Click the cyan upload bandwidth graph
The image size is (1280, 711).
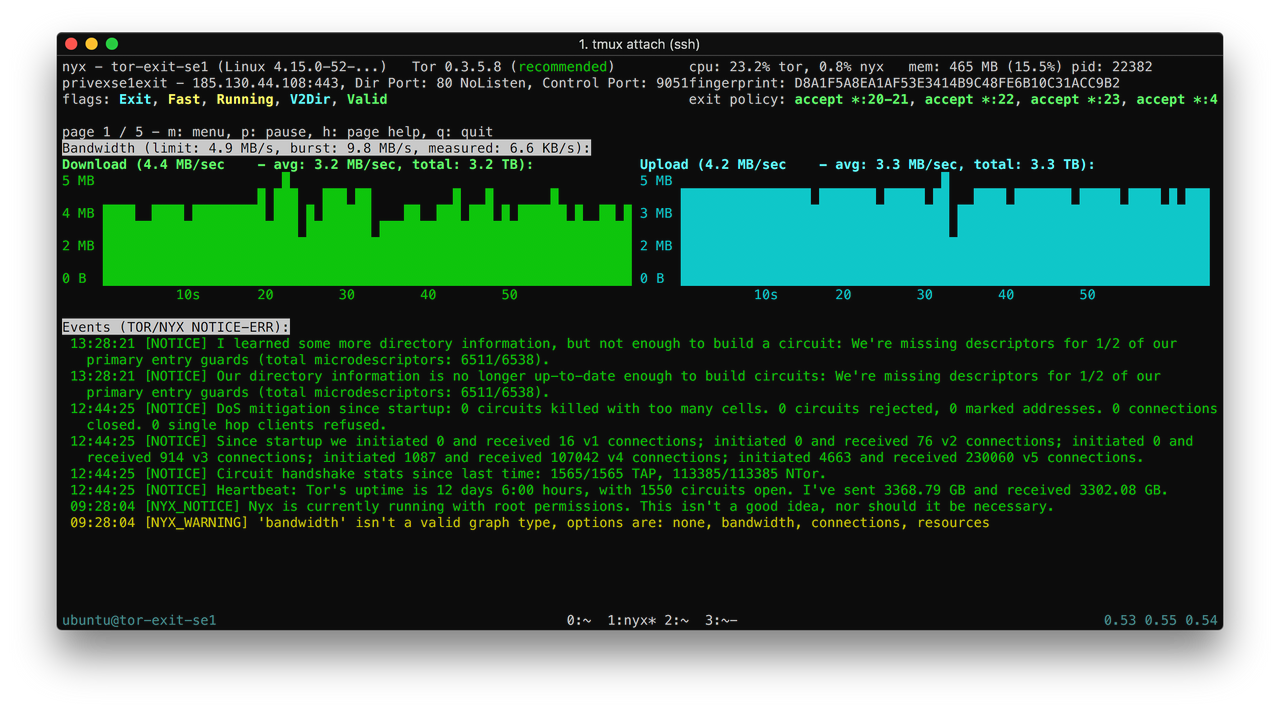pyautogui.click(x=945, y=230)
